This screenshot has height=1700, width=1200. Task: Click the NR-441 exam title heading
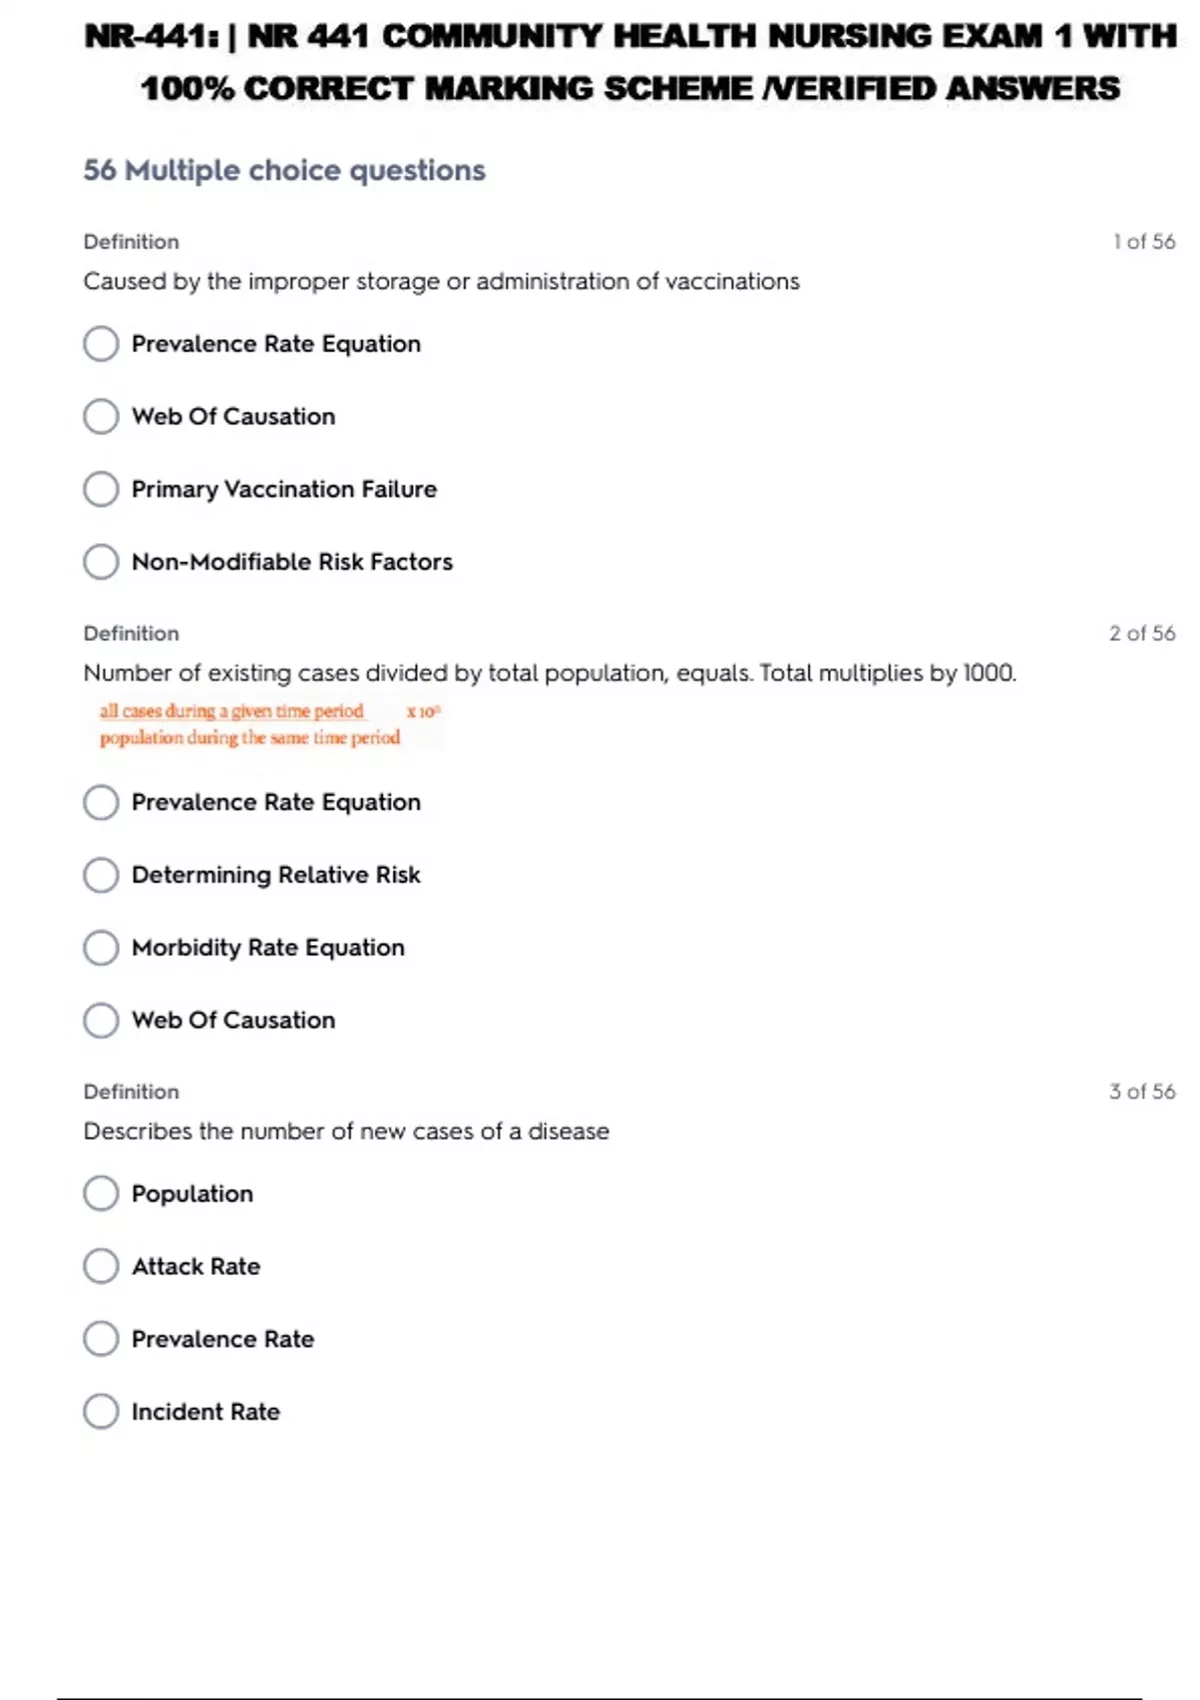tap(630, 62)
